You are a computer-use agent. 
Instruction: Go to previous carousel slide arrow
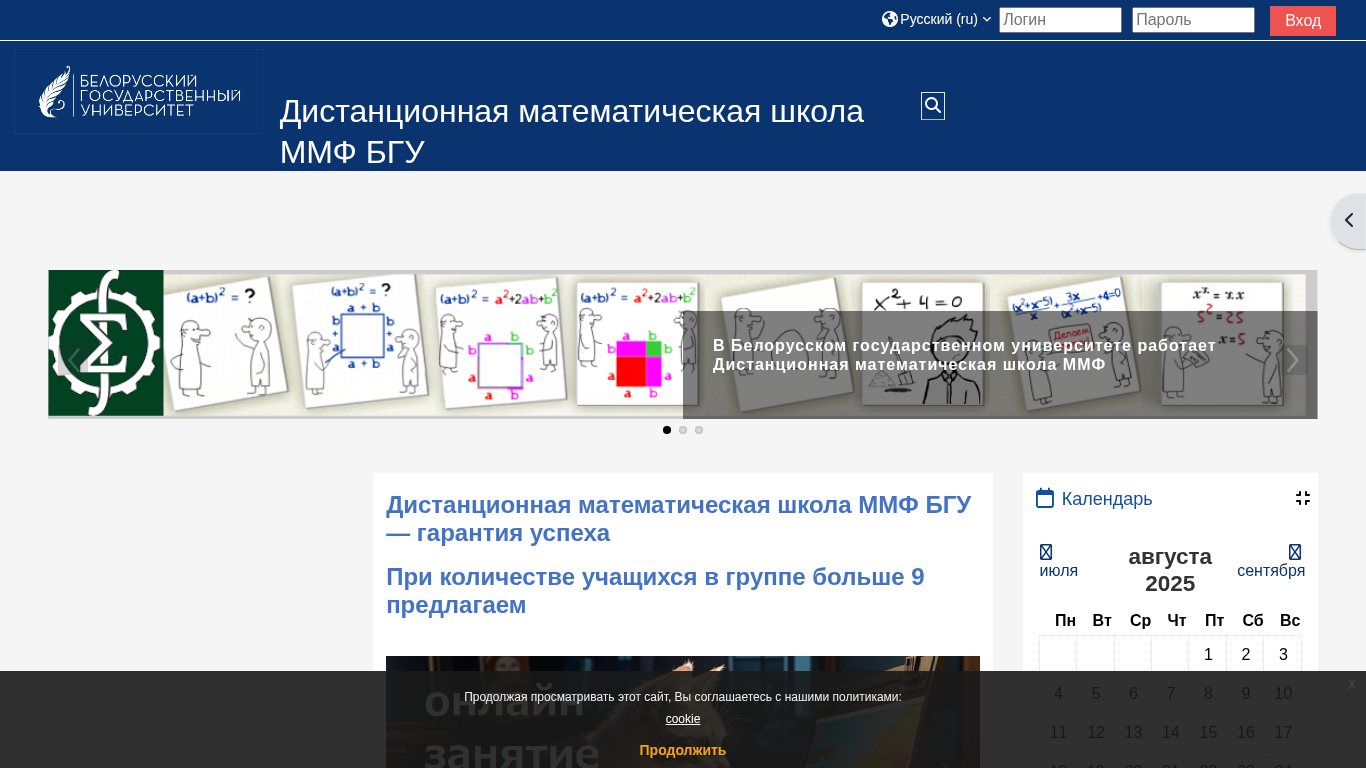click(x=73, y=360)
